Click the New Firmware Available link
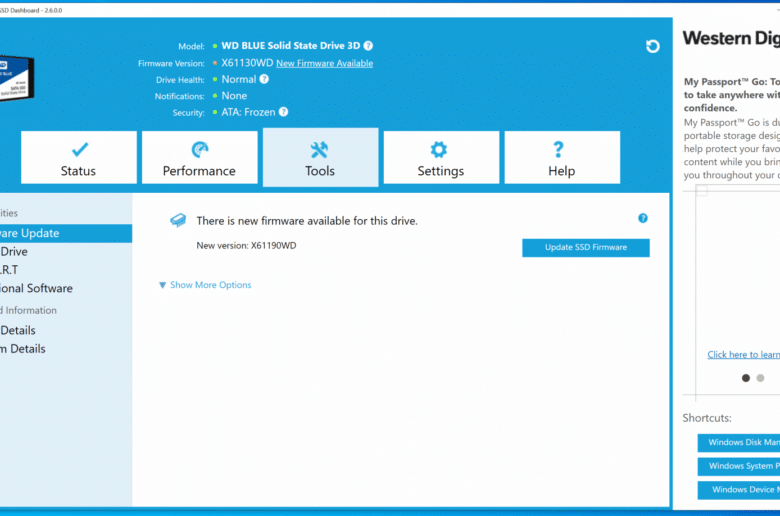Image resolution: width=780 pixels, height=516 pixels. point(324,63)
